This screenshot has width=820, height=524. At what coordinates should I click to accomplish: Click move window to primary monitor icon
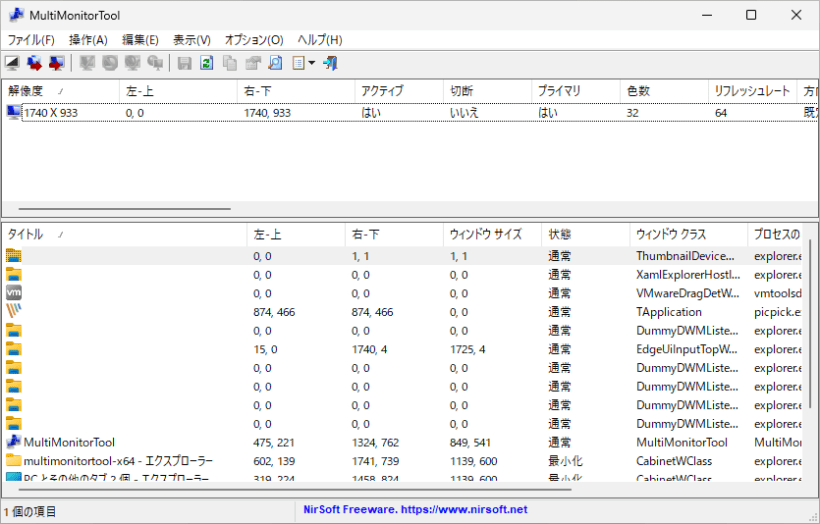pyautogui.click(x=56, y=63)
